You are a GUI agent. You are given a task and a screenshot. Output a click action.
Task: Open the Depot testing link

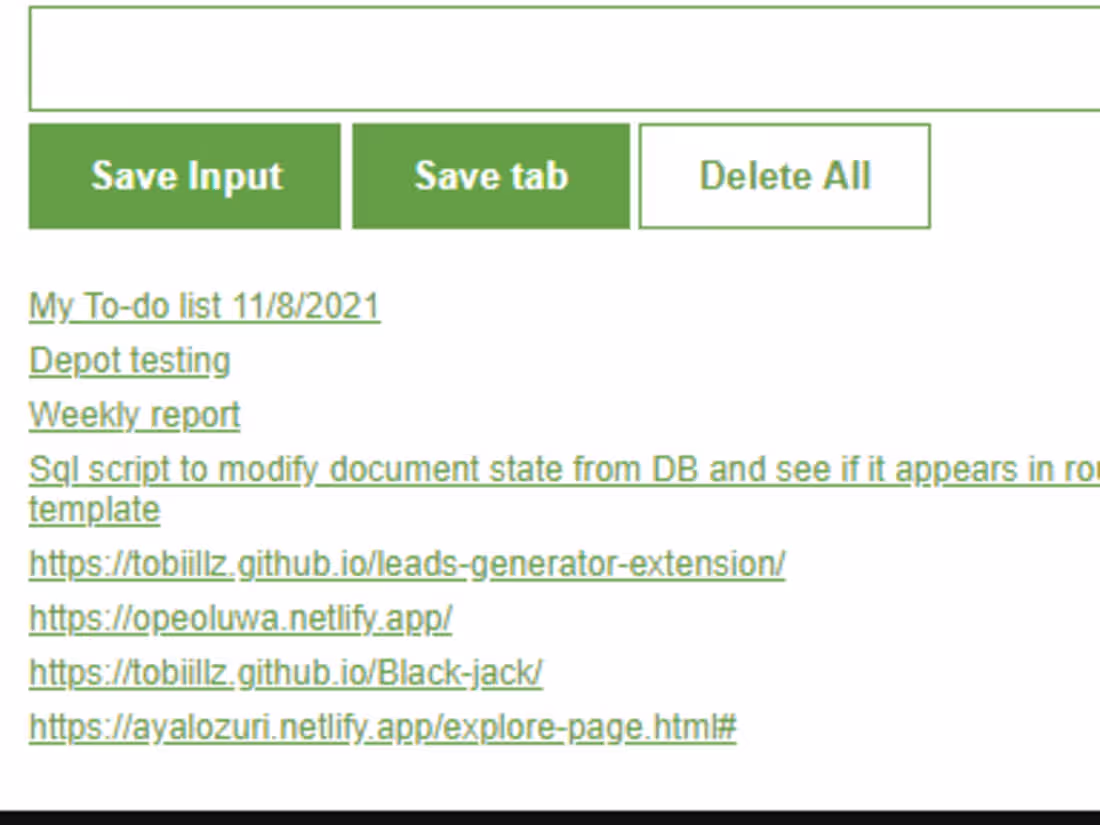(x=129, y=361)
